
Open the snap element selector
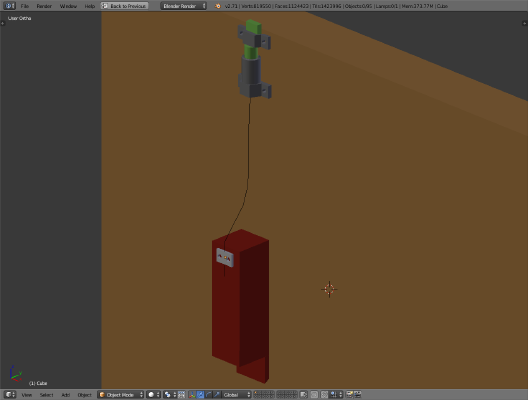pos(336,395)
